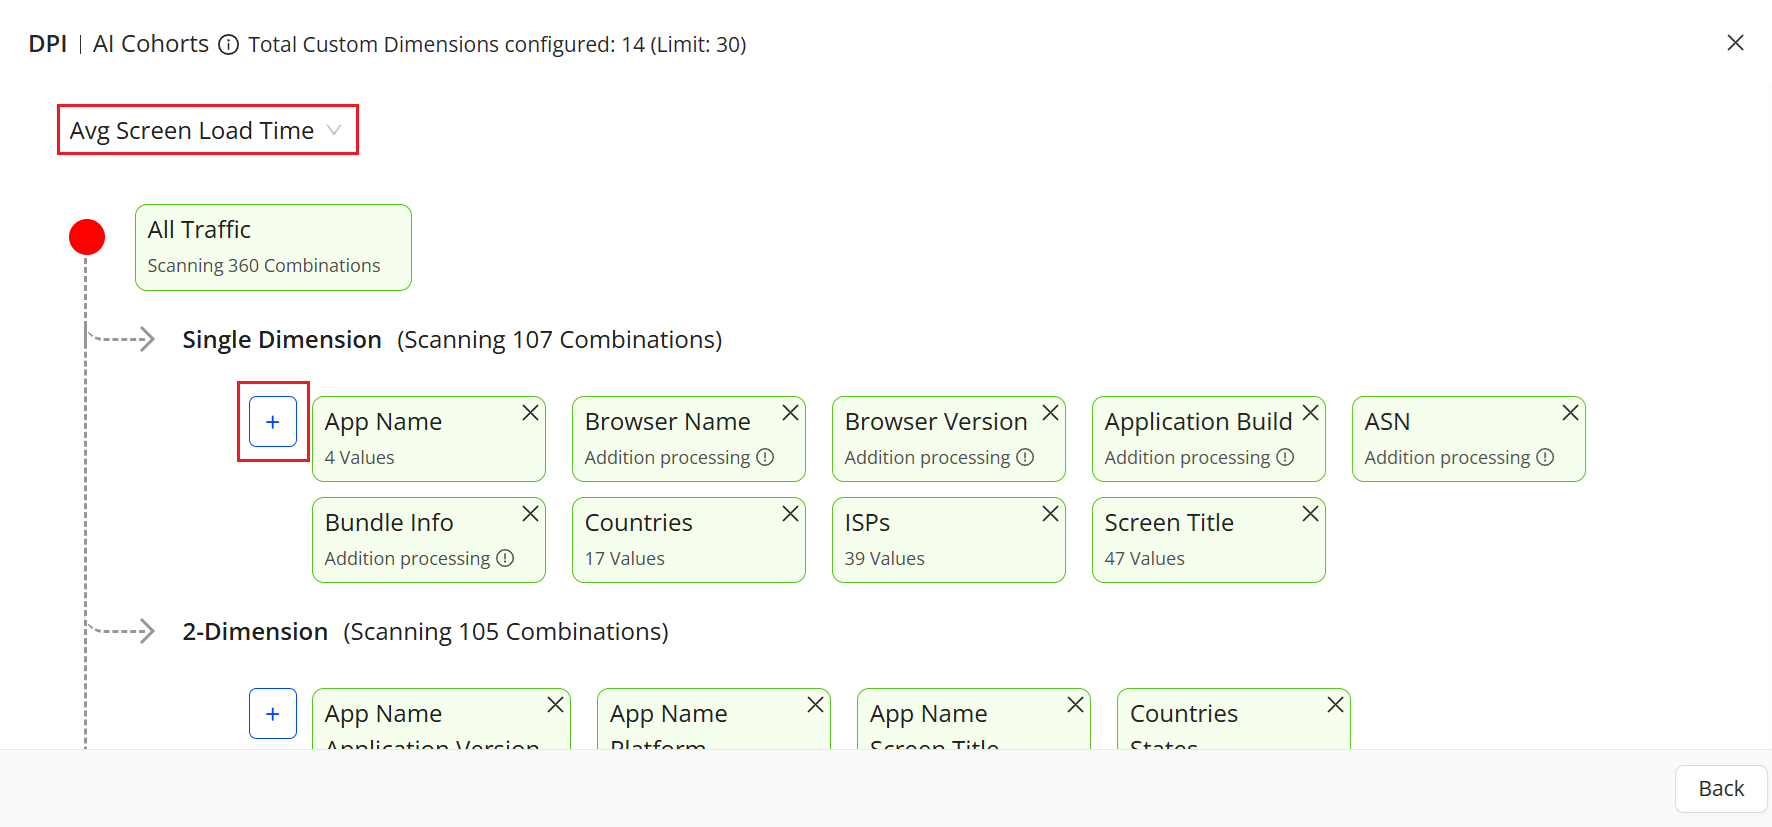The image size is (1772, 827).
Task: Open the Avg Screen Load Time dropdown
Action: (x=207, y=131)
